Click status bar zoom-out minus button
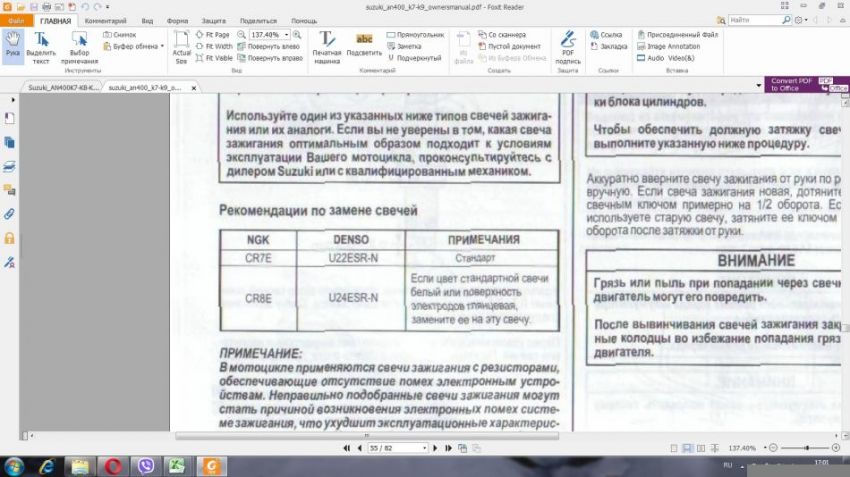850x477 pixels. pos(774,448)
